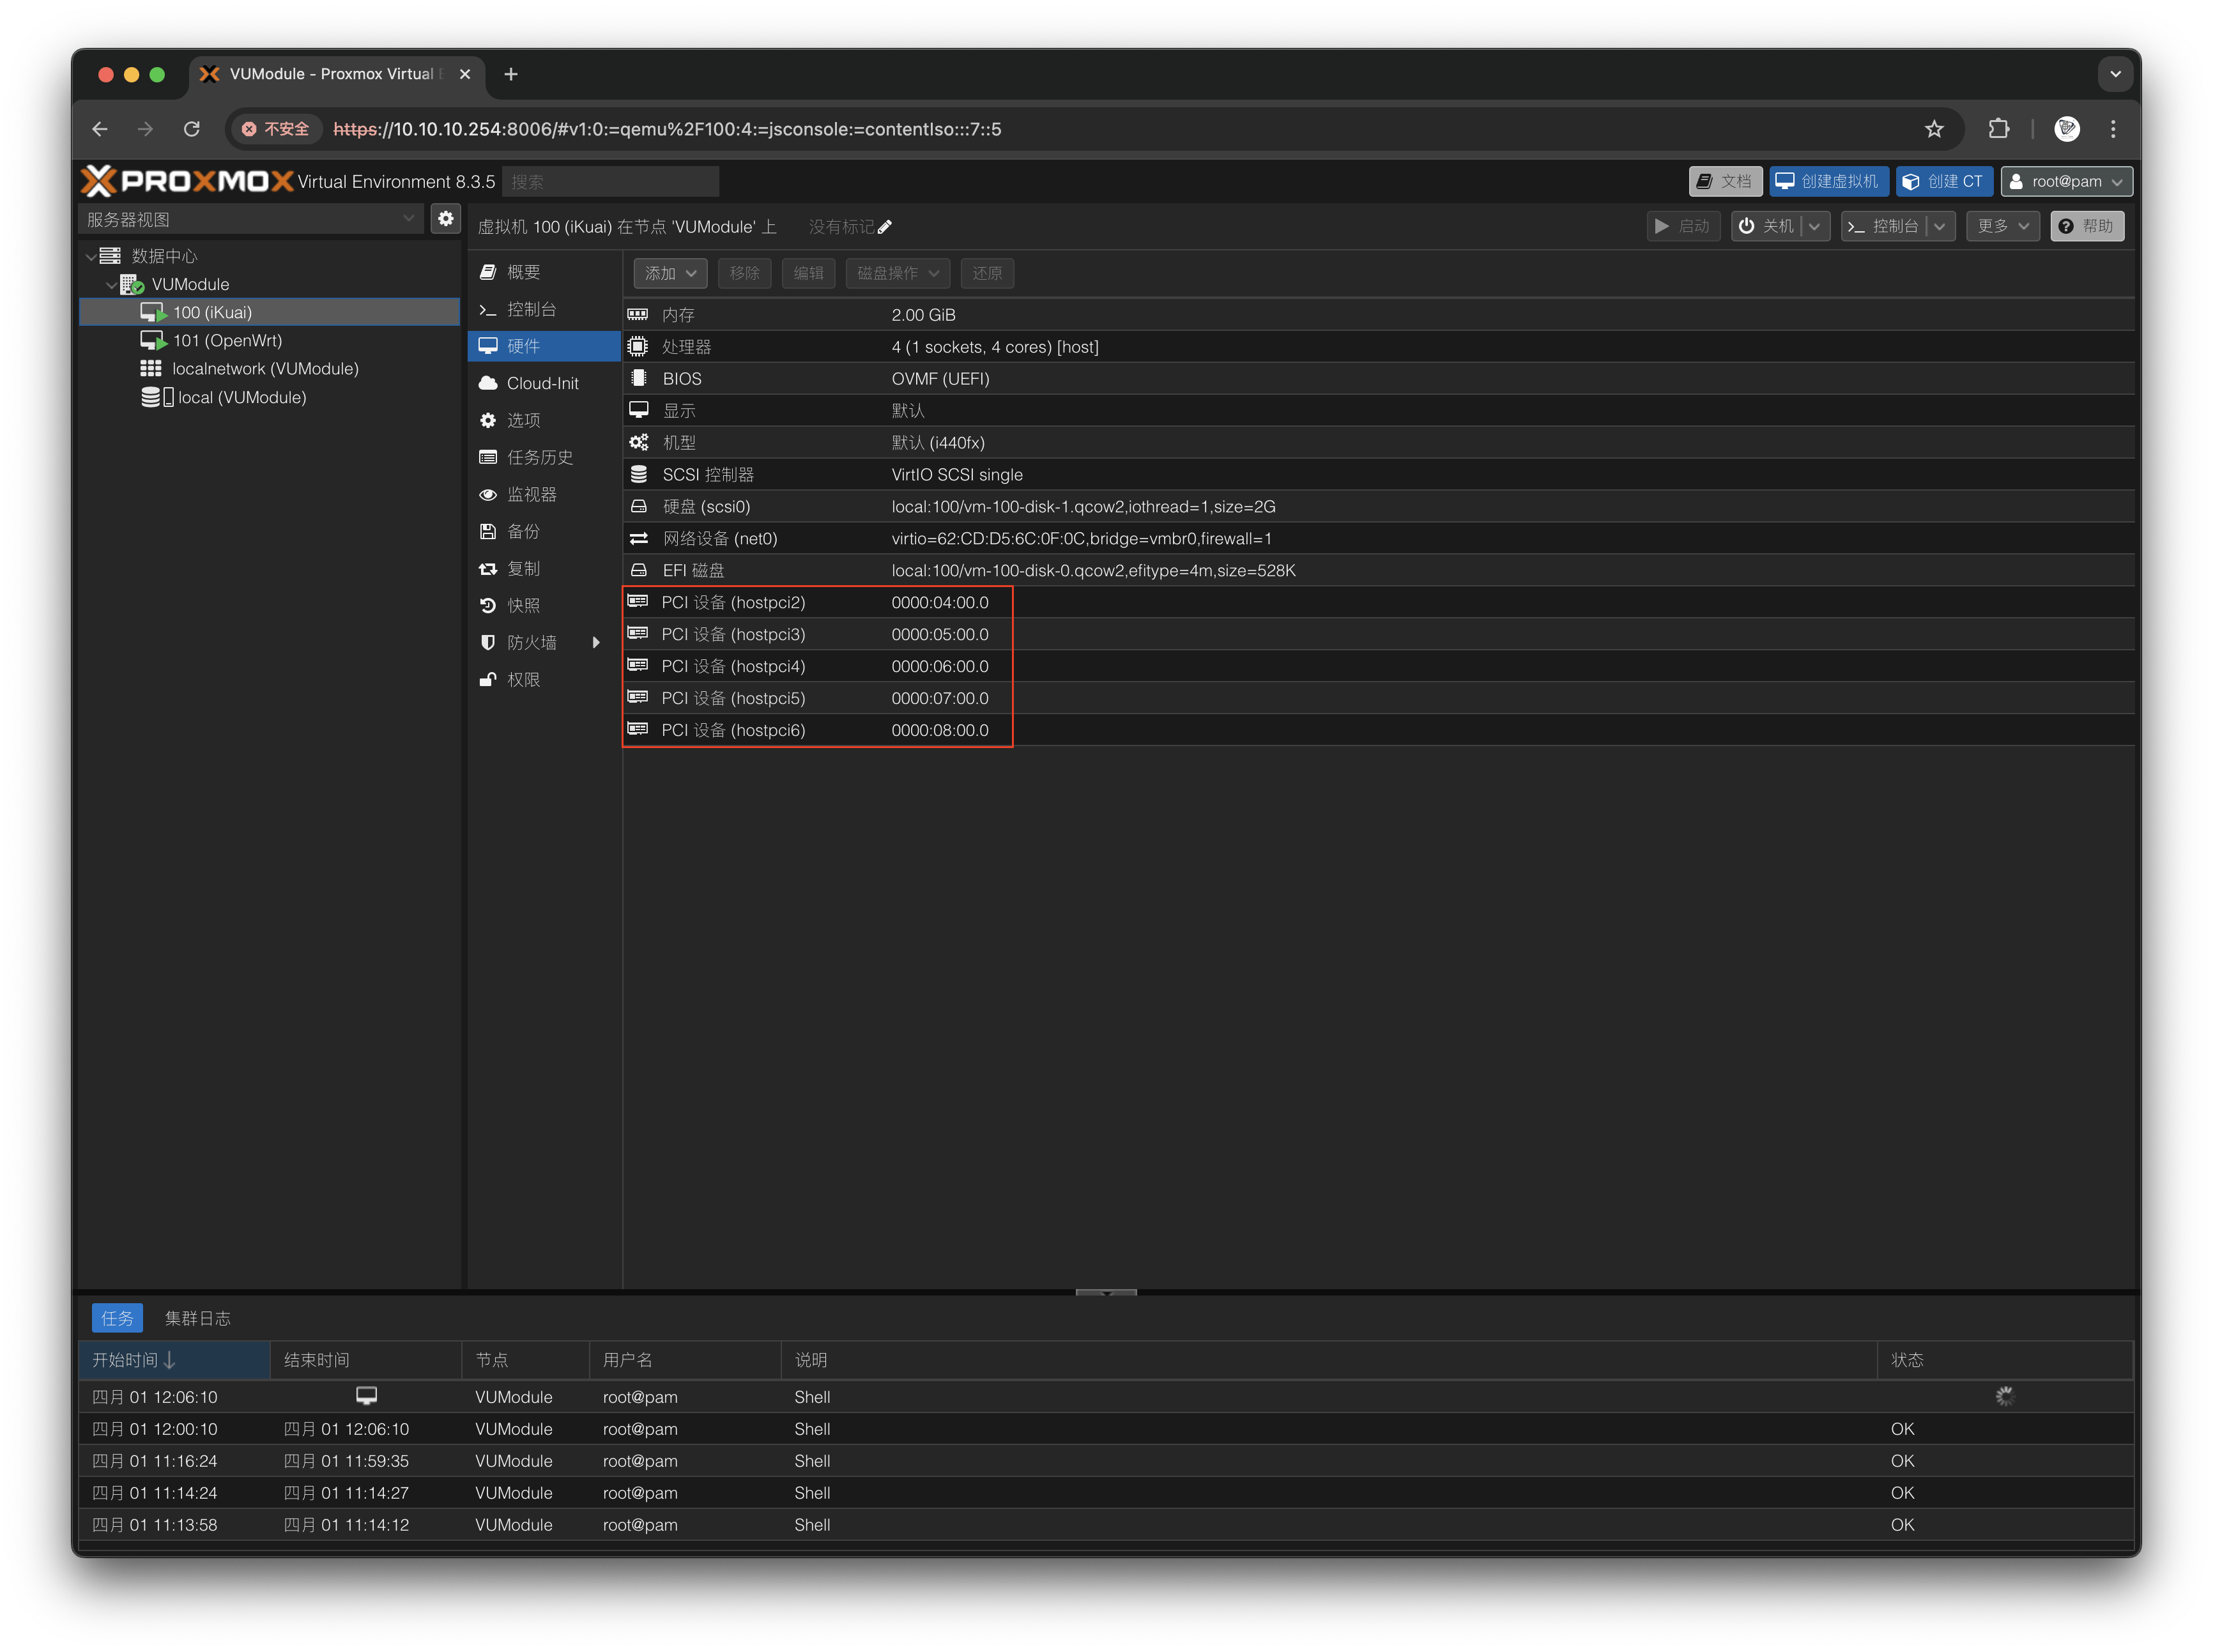Image resolution: width=2213 pixels, height=1652 pixels.
Task: Click the Create VM button
Action: (x=1828, y=182)
